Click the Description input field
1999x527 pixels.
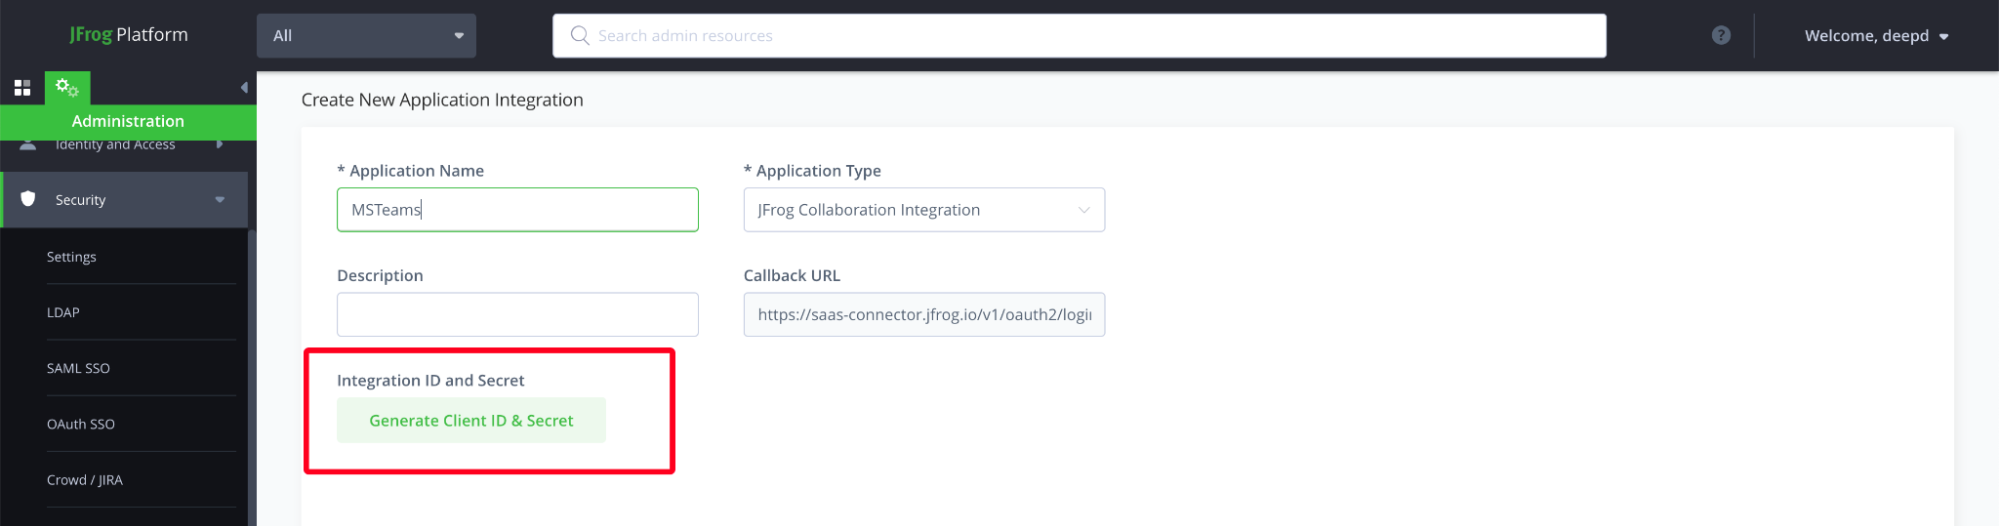517,315
